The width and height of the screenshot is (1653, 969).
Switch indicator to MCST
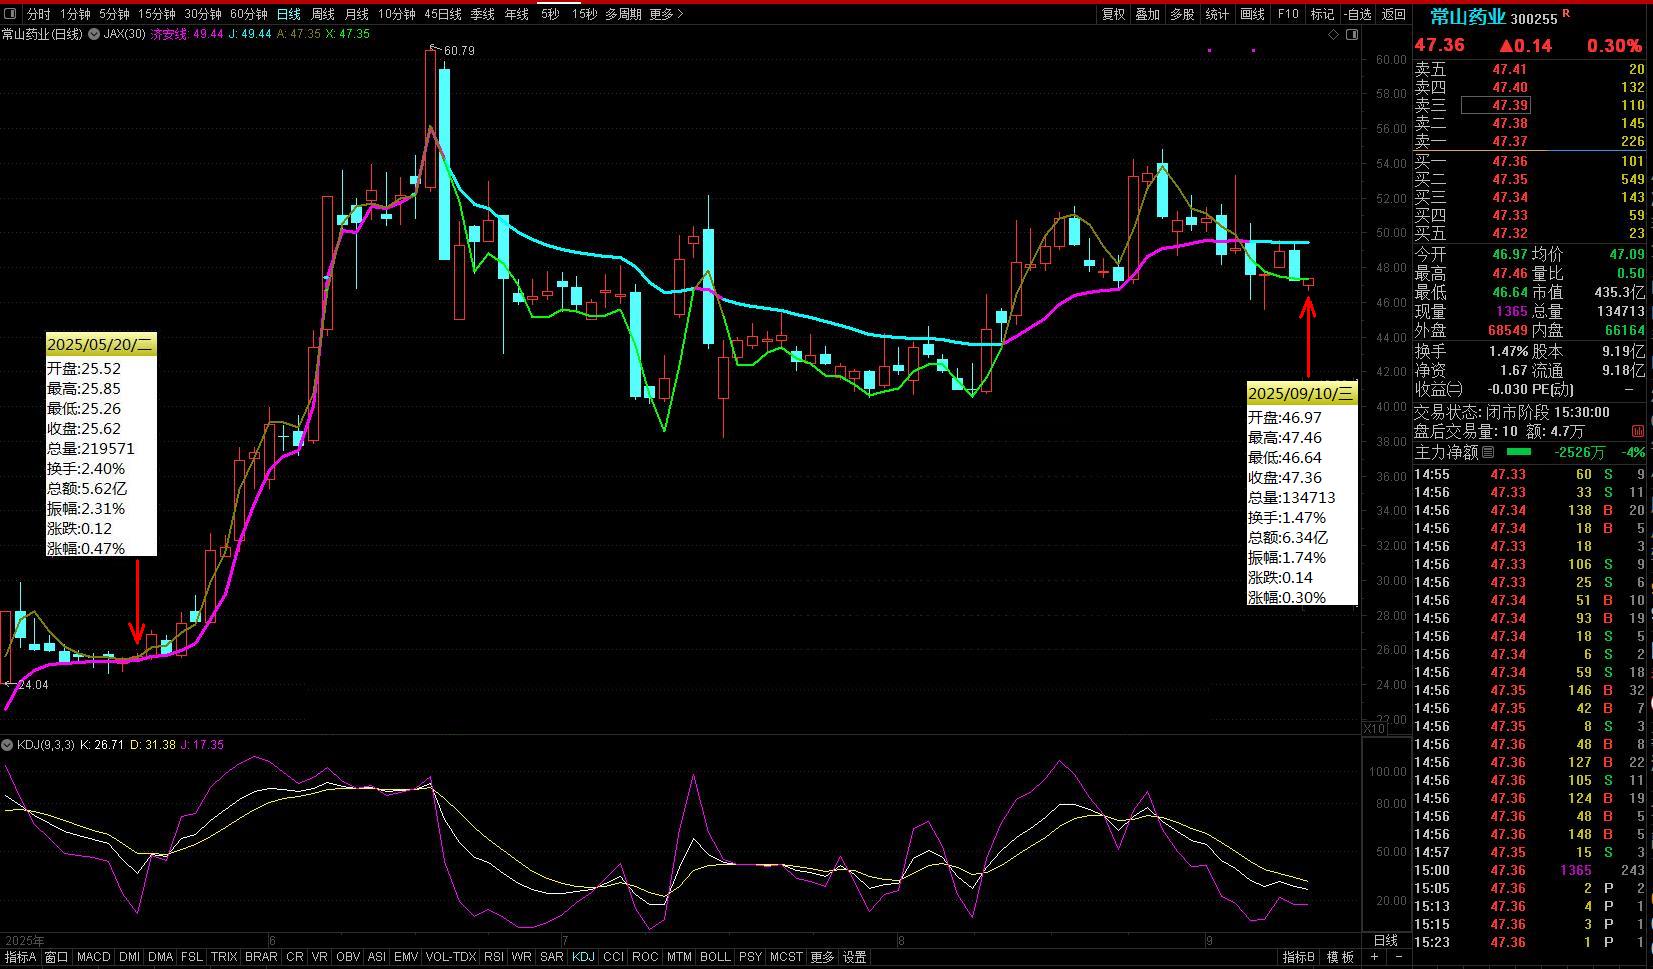pos(786,957)
